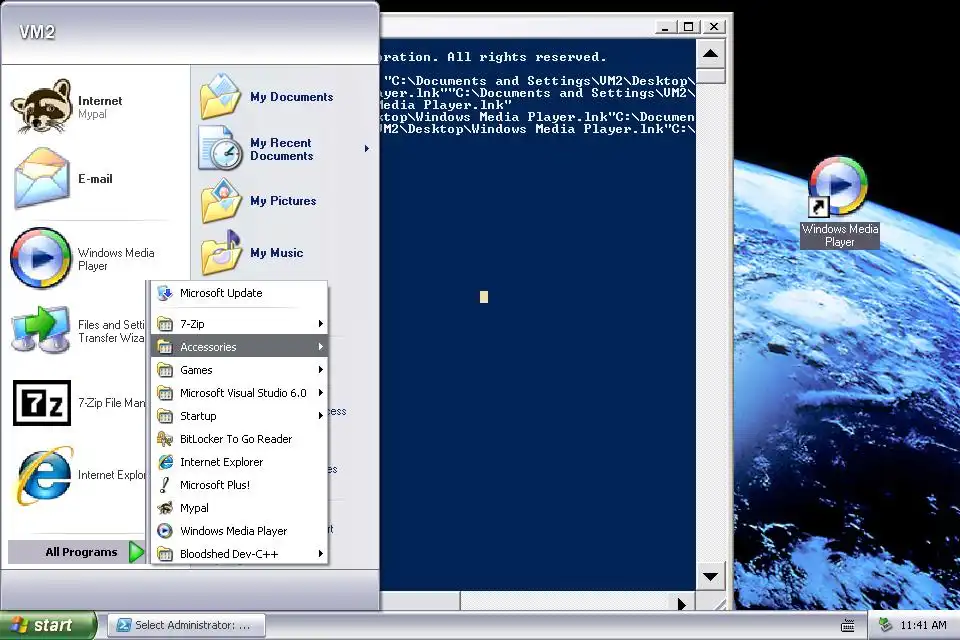Viewport: 960px width, 640px height.
Task: Click the 7-Zip folder icon
Action: [x=165, y=323]
